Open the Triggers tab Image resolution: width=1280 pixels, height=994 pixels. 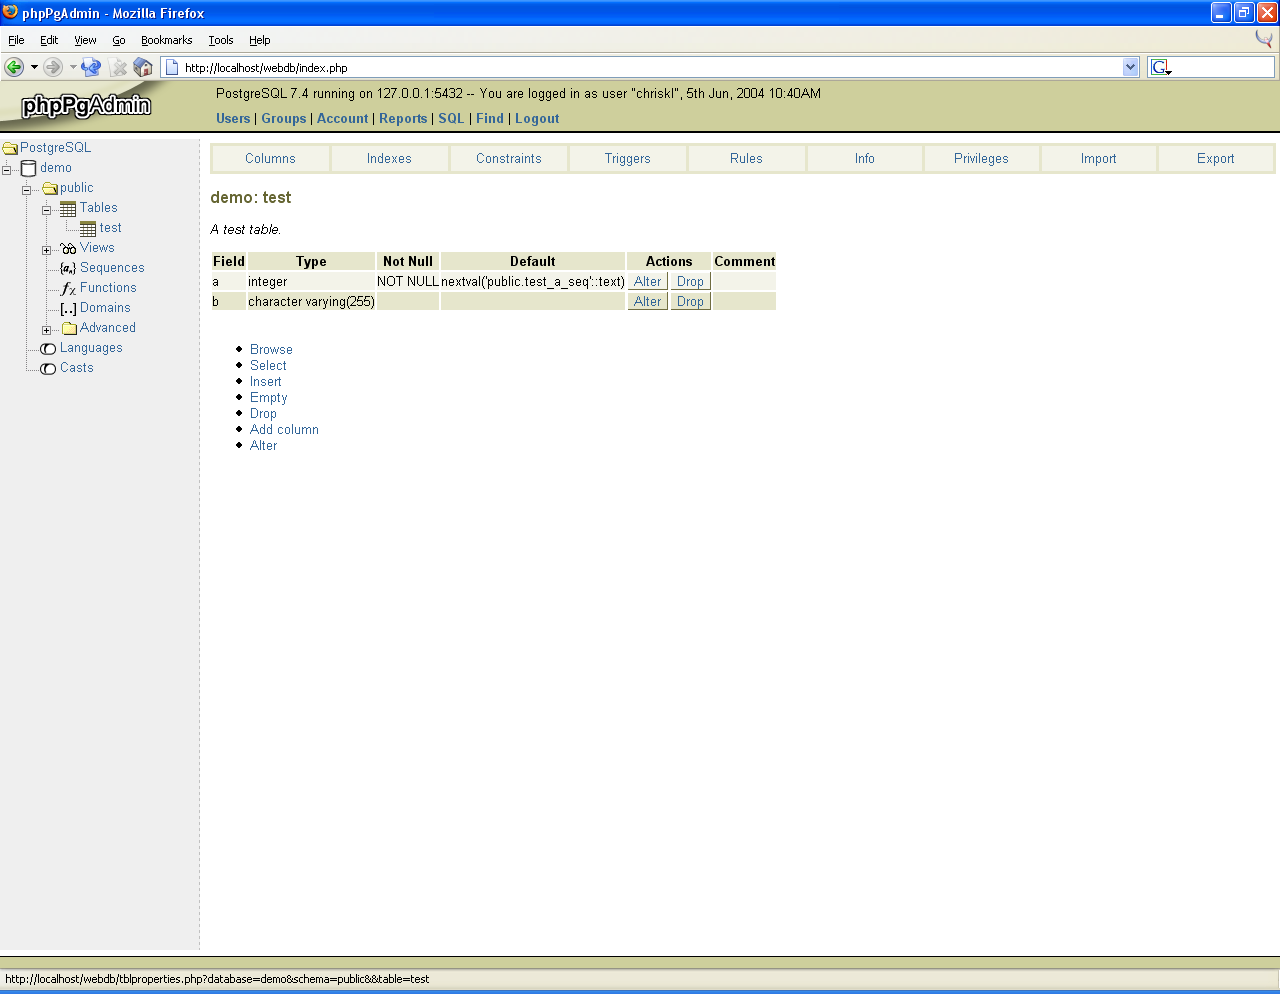(x=628, y=158)
